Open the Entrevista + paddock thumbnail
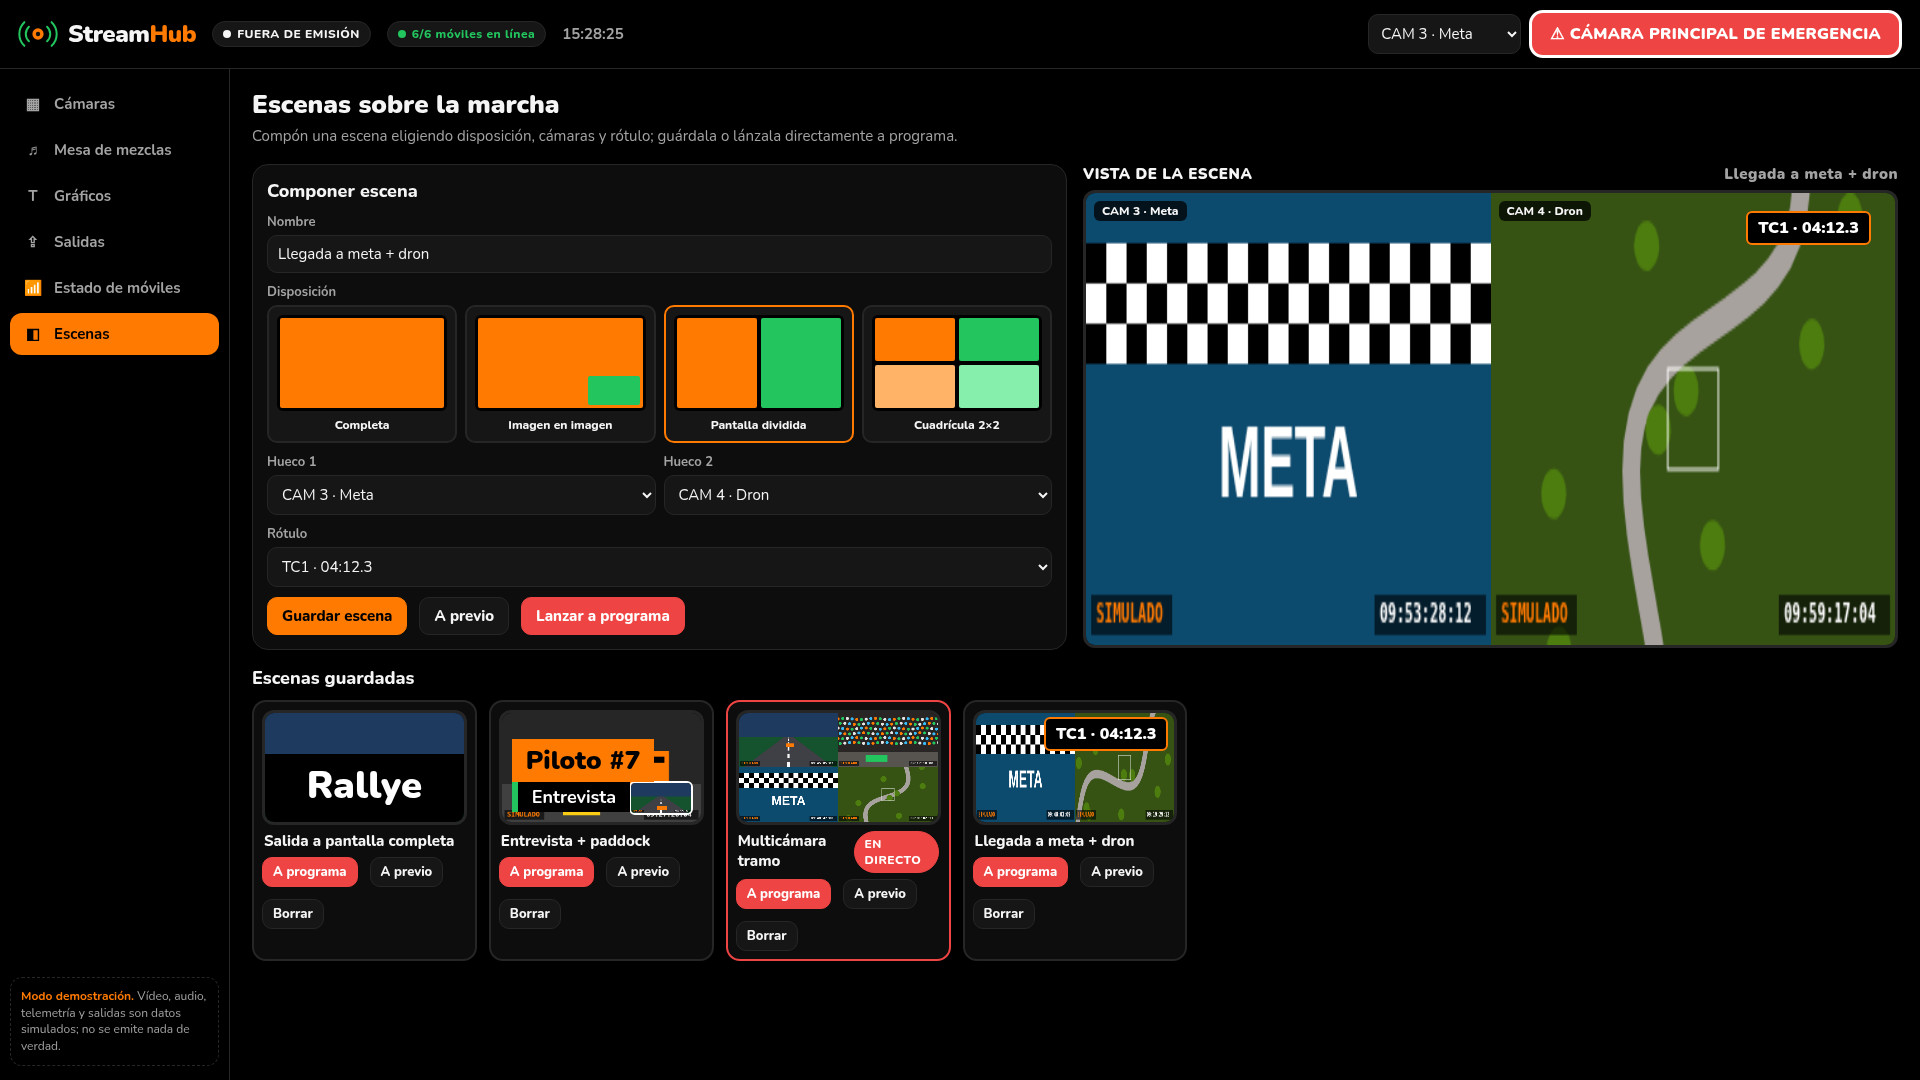This screenshot has width=1920, height=1080. coord(601,767)
